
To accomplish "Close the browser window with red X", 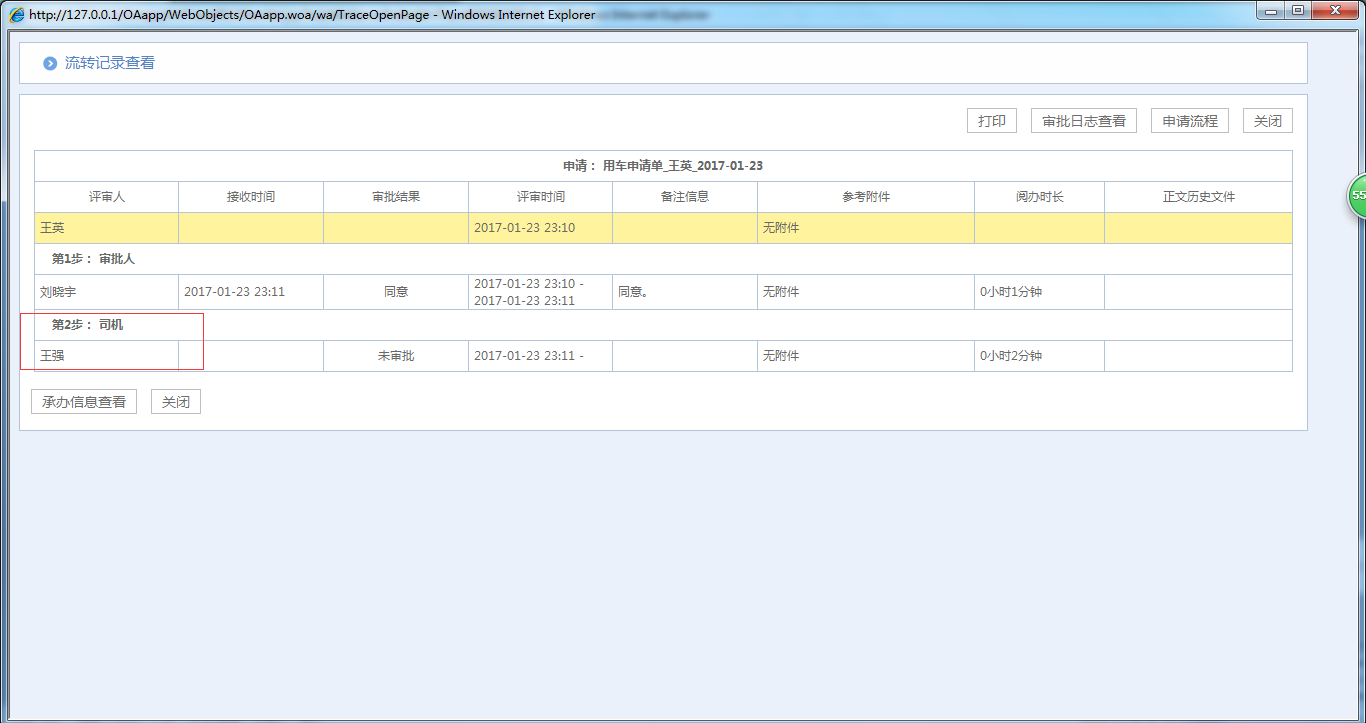I will (1336, 11).
